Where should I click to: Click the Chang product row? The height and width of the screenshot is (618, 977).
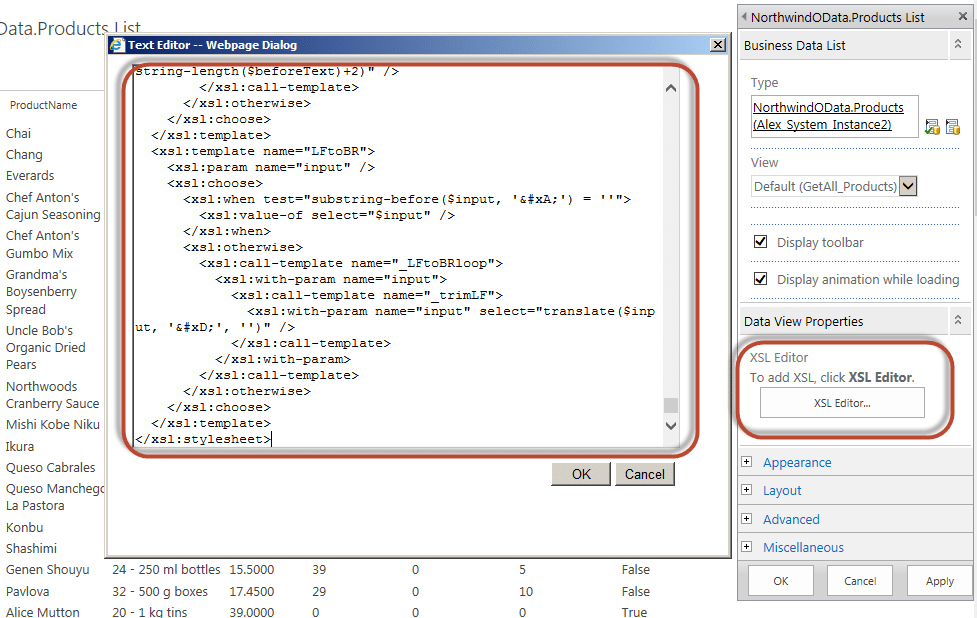click(24, 154)
